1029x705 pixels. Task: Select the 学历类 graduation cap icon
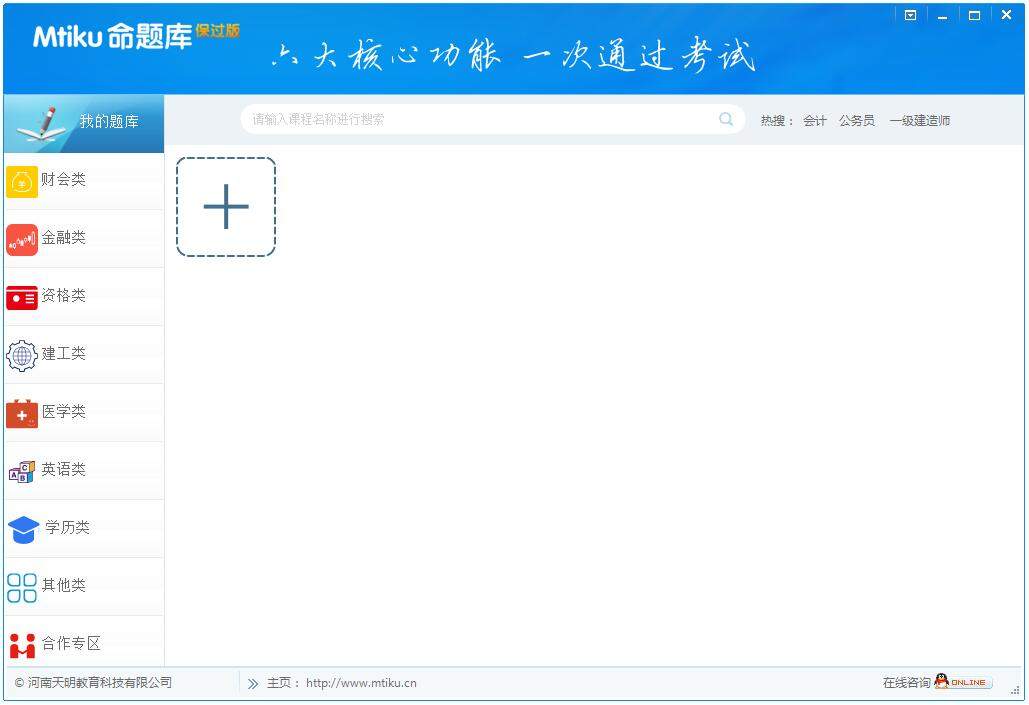[x=22, y=528]
